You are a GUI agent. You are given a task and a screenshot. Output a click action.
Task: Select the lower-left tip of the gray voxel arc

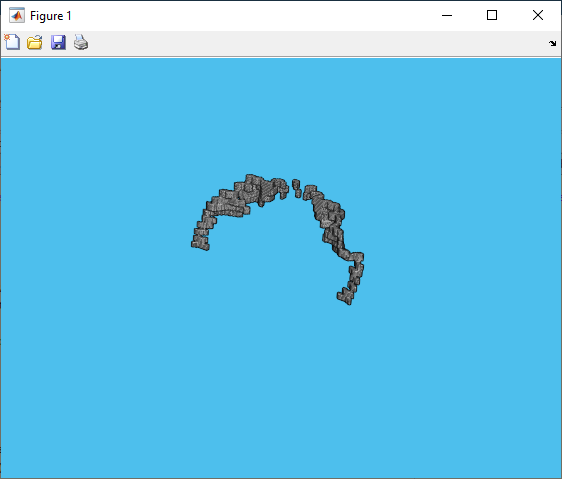tap(200, 245)
